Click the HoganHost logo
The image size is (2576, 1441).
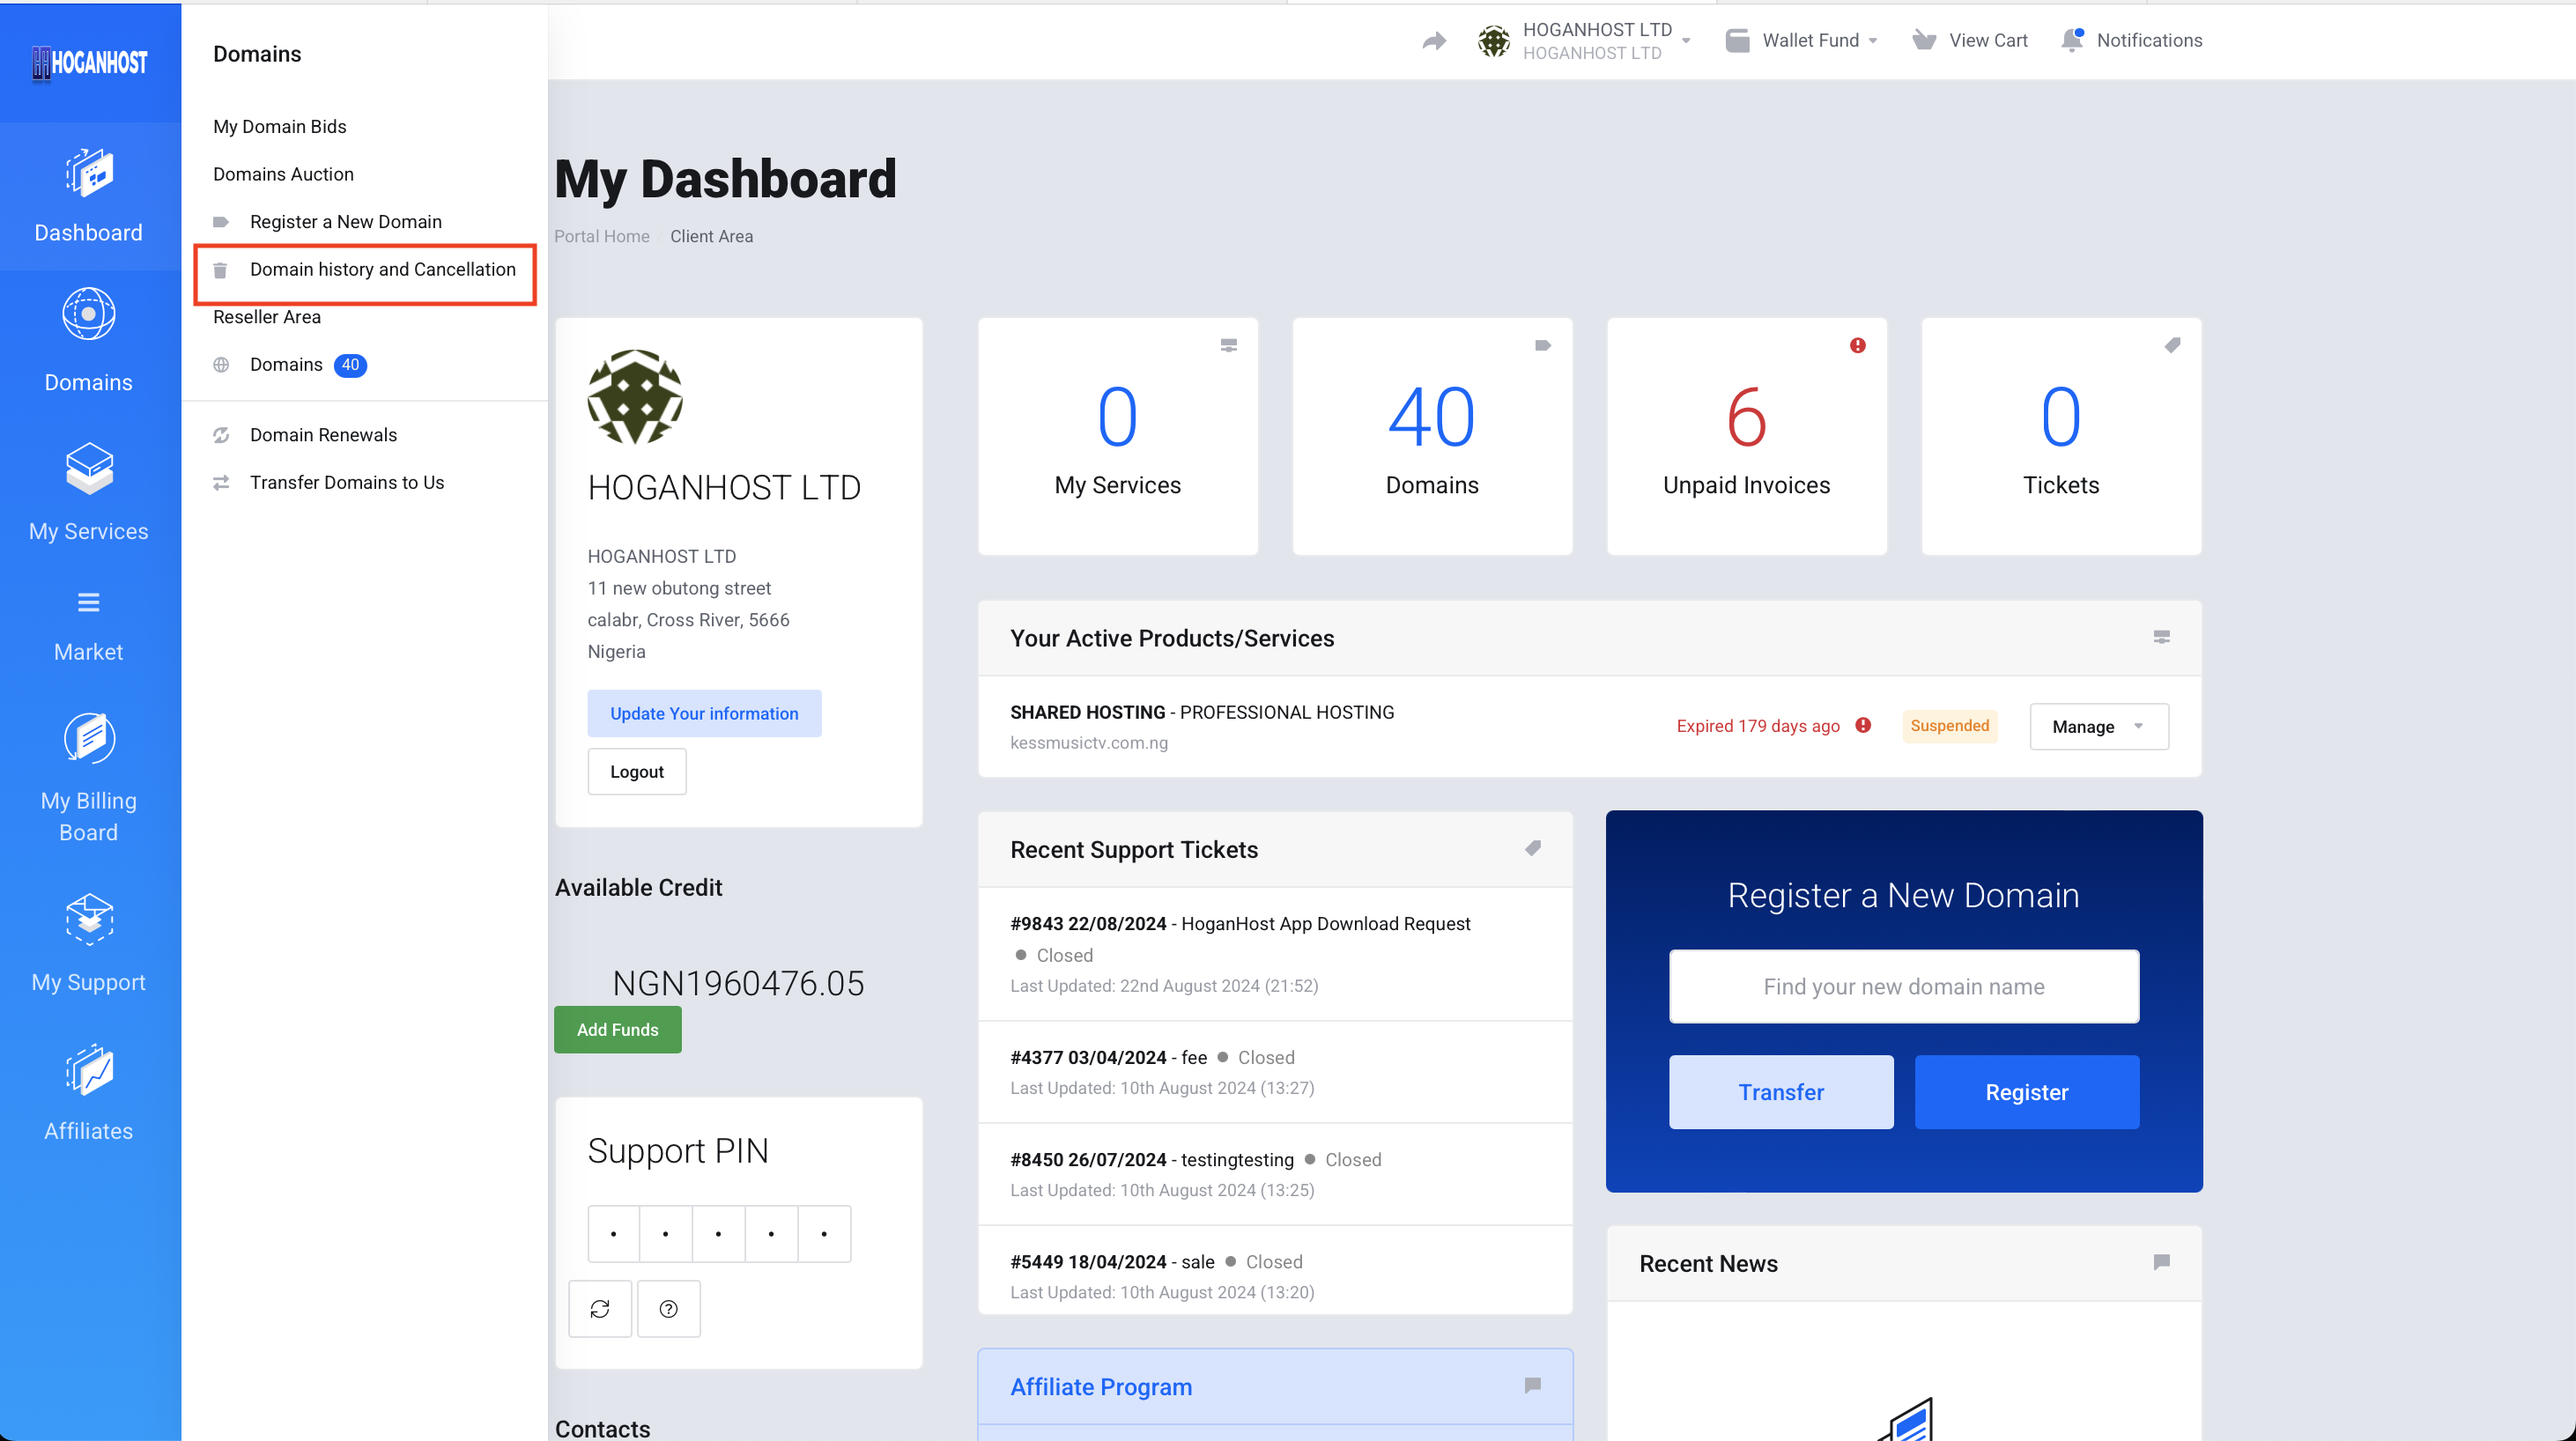pyautogui.click(x=89, y=62)
